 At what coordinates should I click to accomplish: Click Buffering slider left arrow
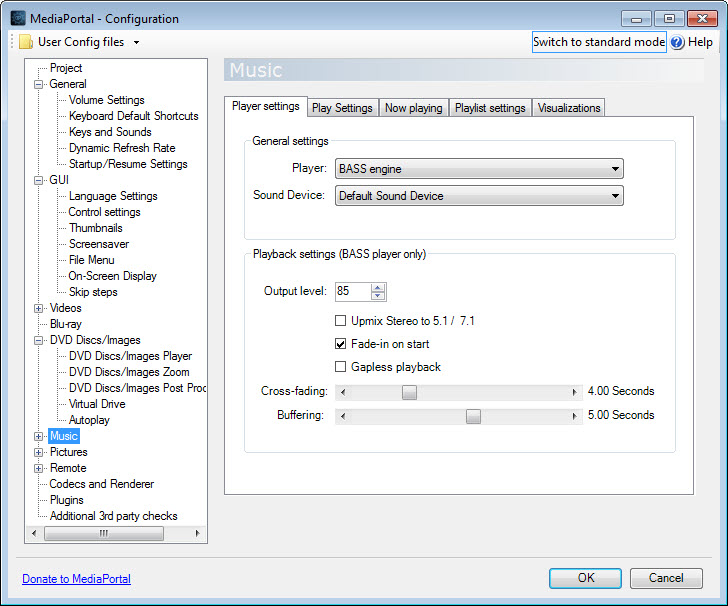(x=343, y=416)
